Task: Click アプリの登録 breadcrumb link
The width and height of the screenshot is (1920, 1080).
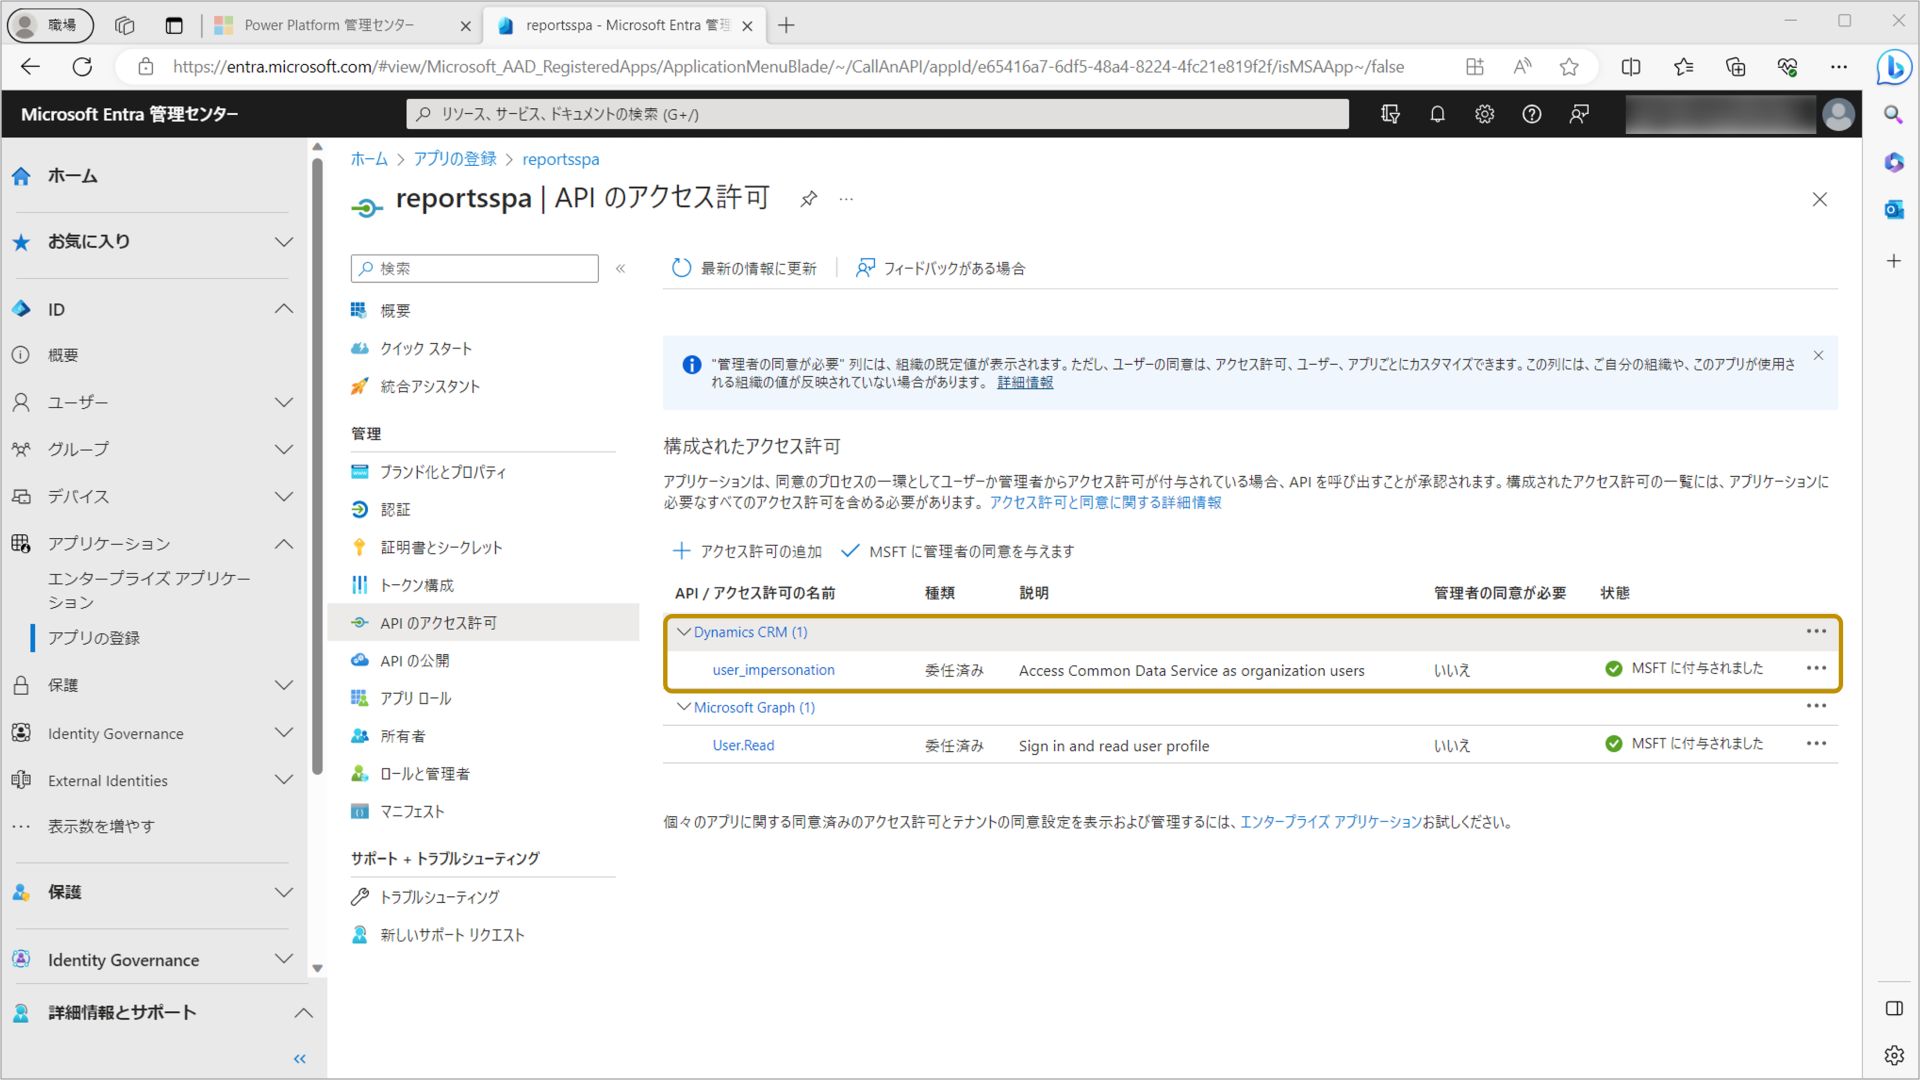Action: coord(455,159)
